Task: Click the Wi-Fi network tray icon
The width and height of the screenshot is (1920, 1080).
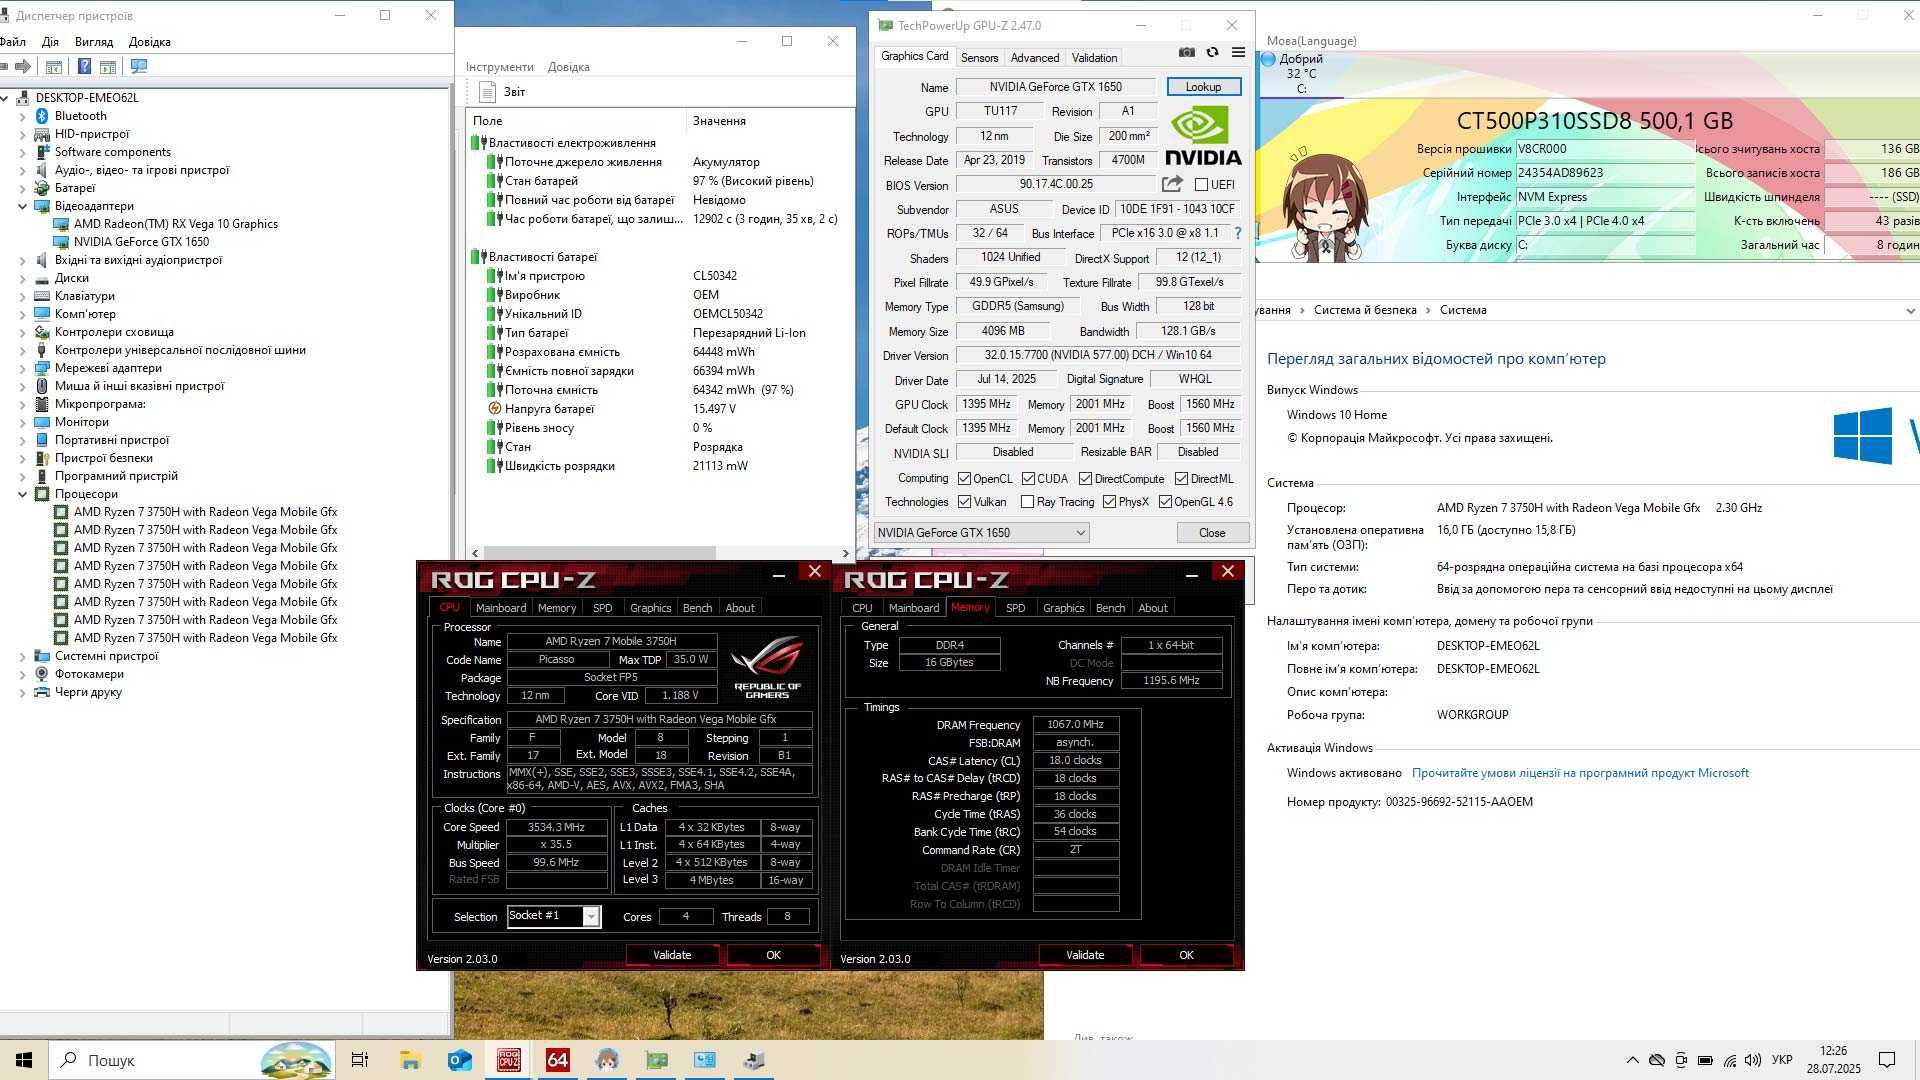Action: pos(1728,1060)
